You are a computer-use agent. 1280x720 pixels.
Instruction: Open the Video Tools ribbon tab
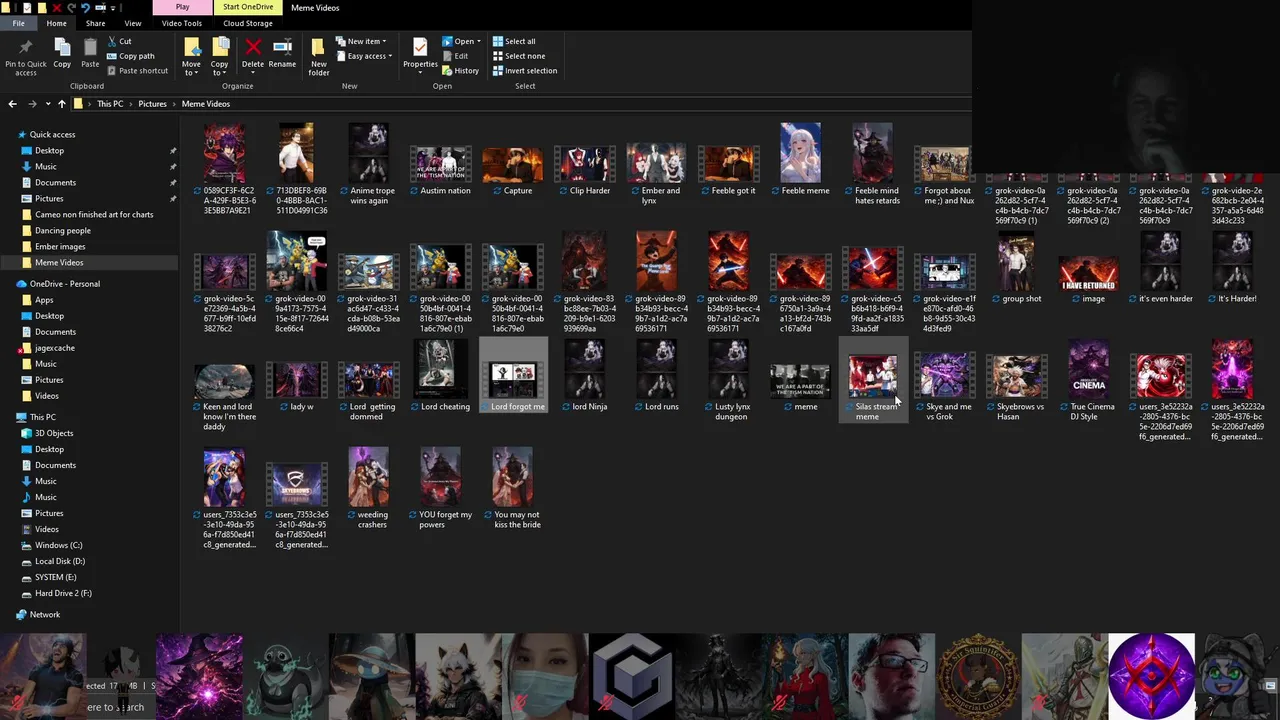181,23
